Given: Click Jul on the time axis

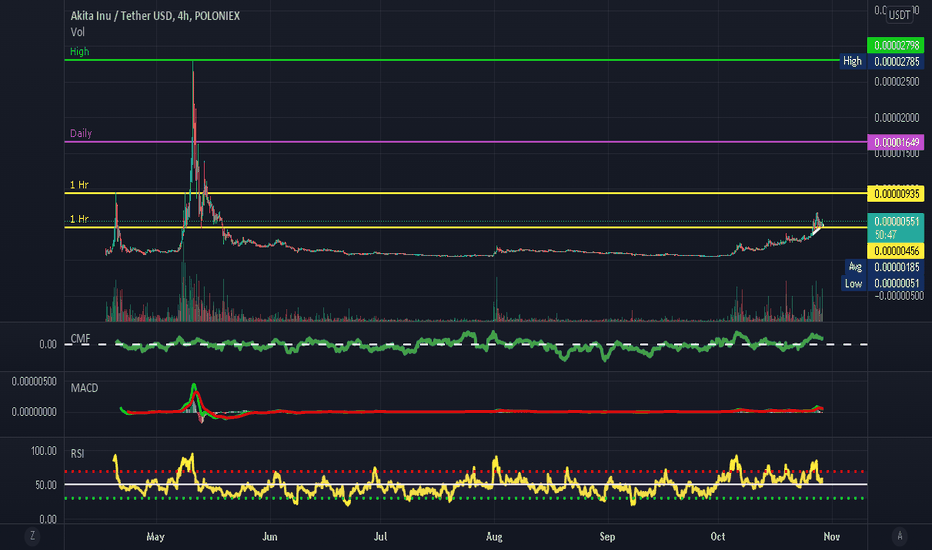Looking at the screenshot, I should (x=380, y=536).
